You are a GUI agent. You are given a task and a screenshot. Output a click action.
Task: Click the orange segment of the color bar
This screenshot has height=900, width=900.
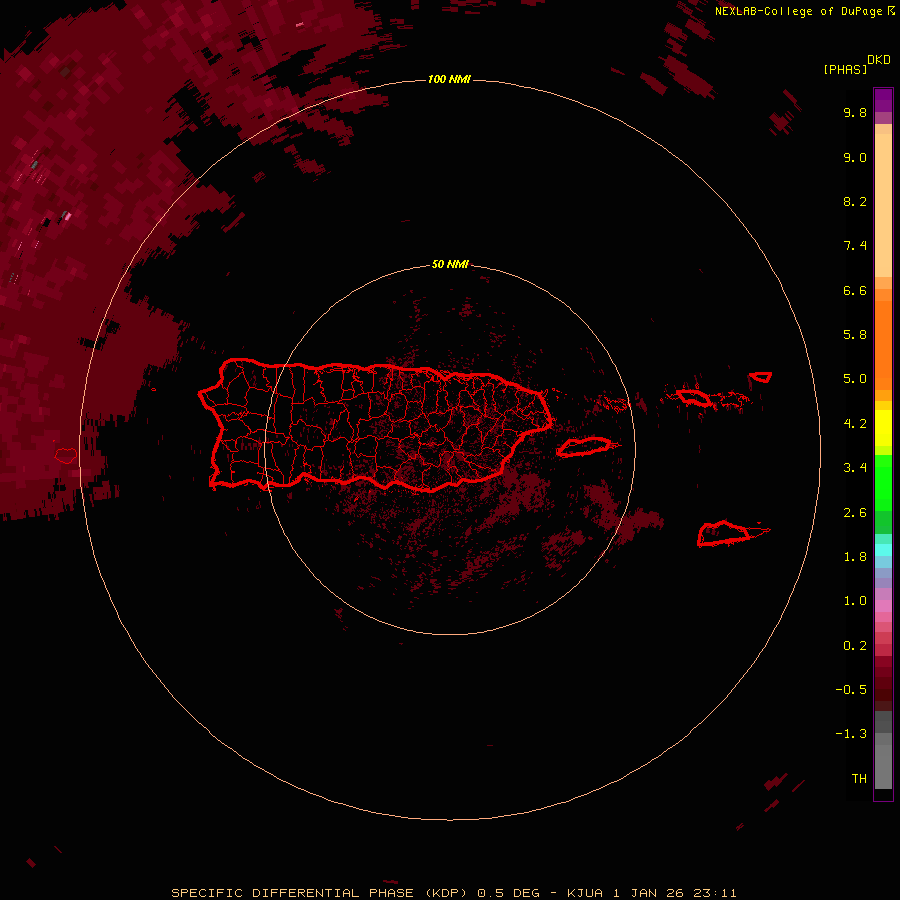(x=883, y=346)
